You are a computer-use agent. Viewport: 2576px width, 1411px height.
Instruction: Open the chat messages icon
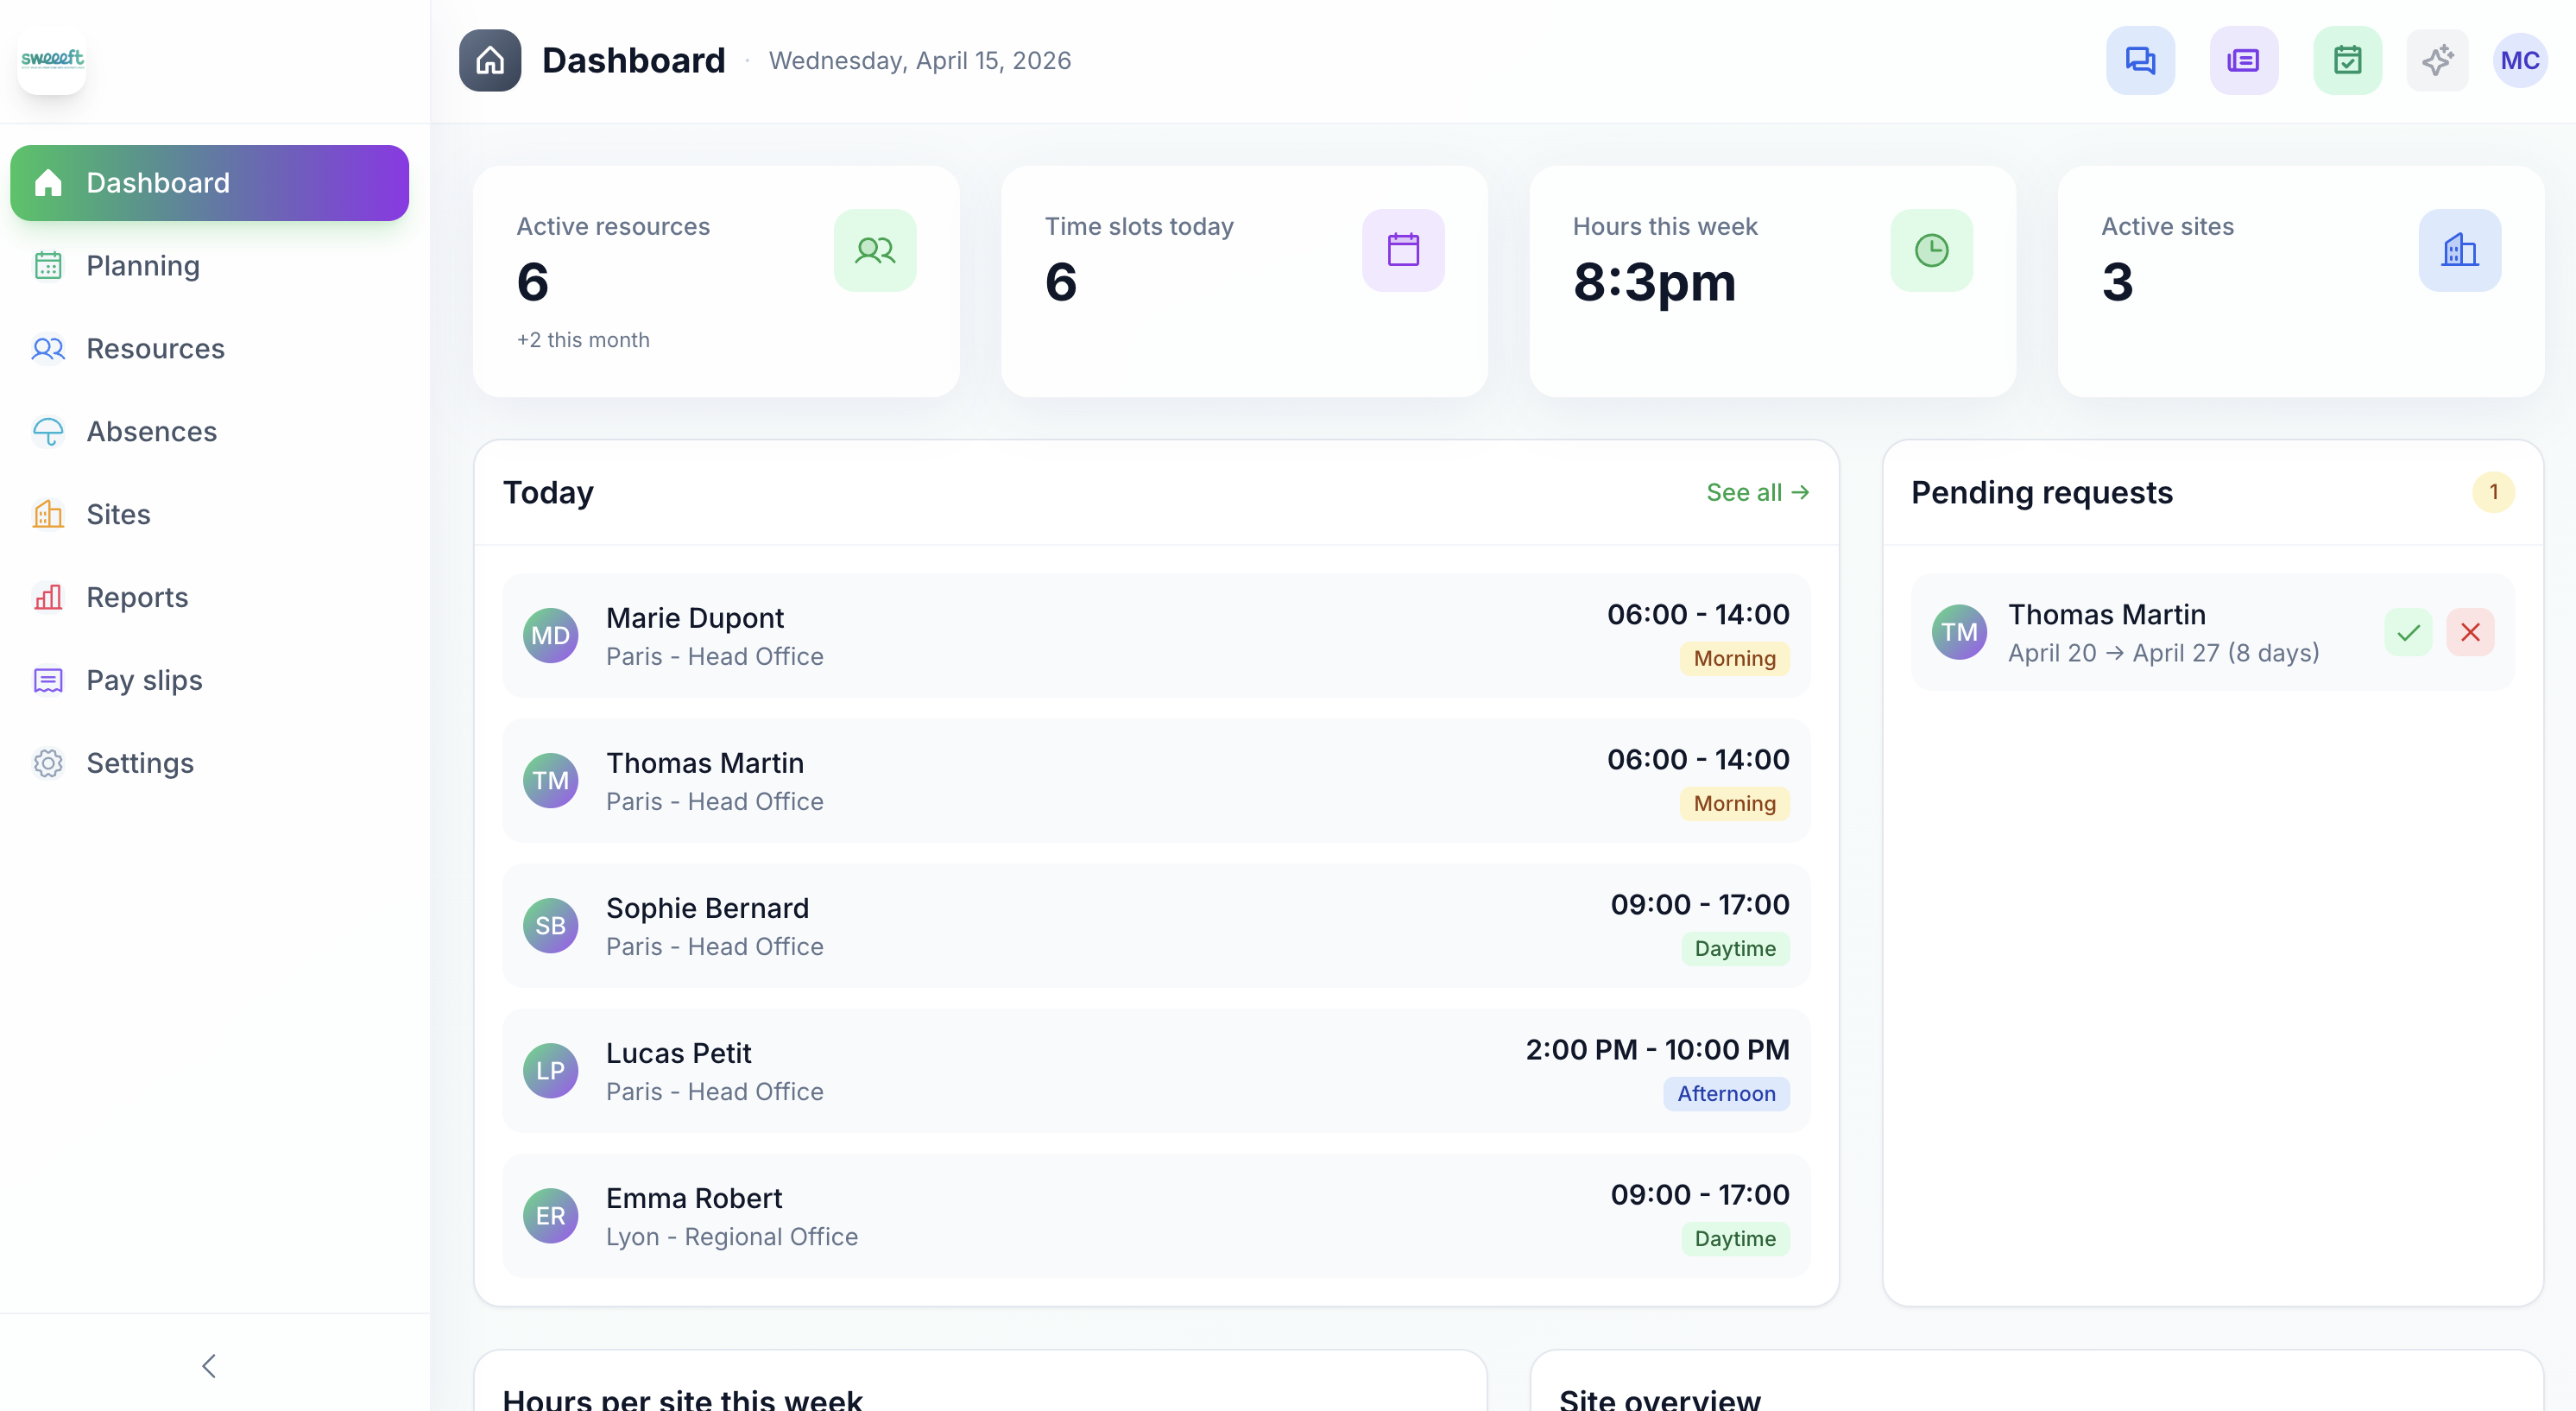[2140, 60]
